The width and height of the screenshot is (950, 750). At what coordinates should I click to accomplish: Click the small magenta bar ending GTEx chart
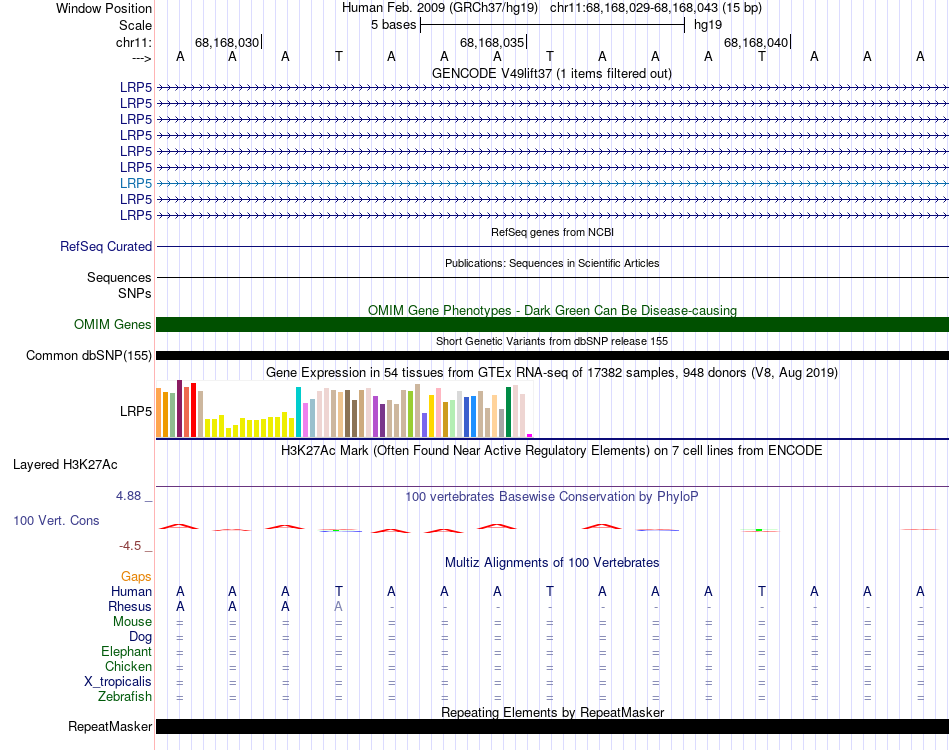coord(530,435)
